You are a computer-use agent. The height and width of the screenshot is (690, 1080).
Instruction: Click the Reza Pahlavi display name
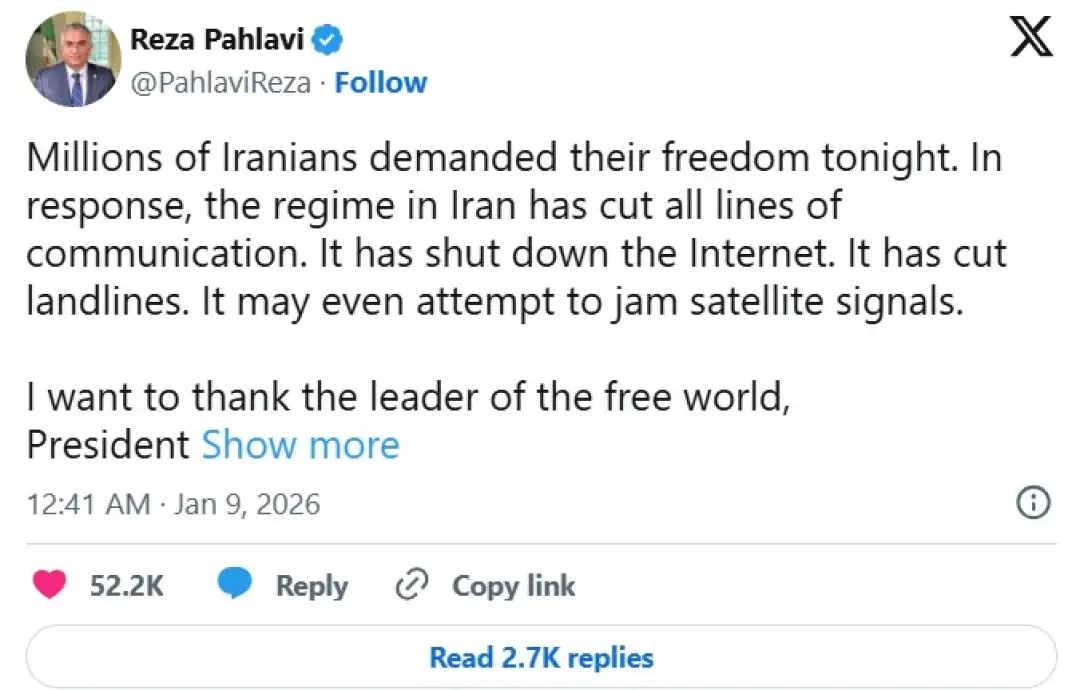pyautogui.click(x=218, y=41)
